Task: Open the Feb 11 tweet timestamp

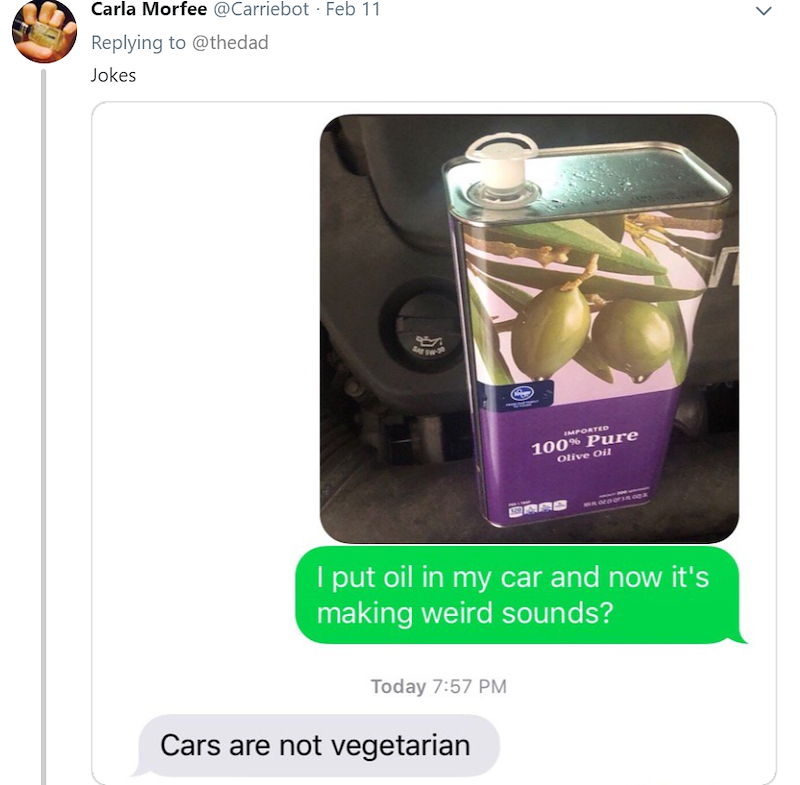Action: click(353, 9)
